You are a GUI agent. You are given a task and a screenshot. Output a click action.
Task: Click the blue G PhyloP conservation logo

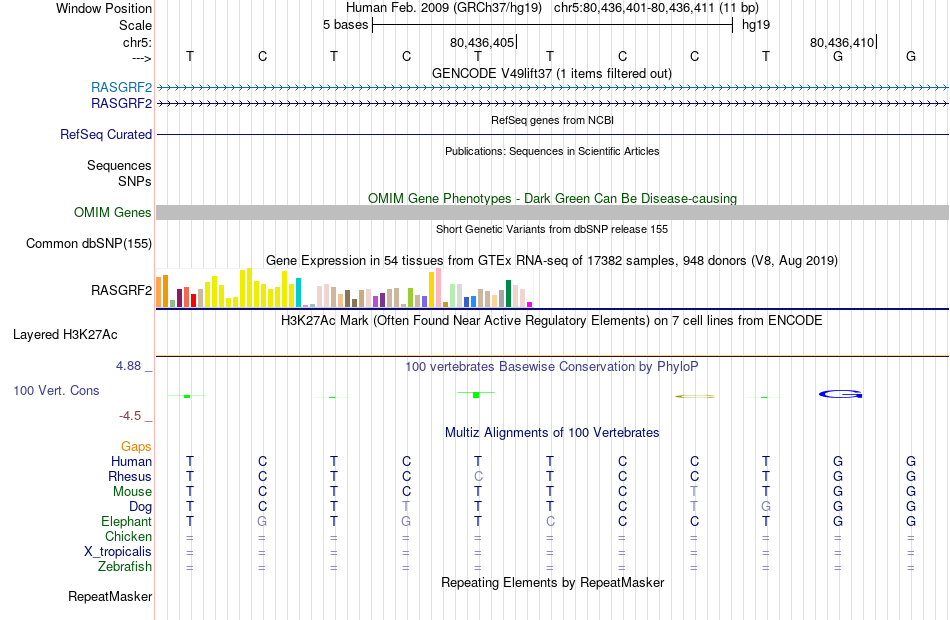840,395
